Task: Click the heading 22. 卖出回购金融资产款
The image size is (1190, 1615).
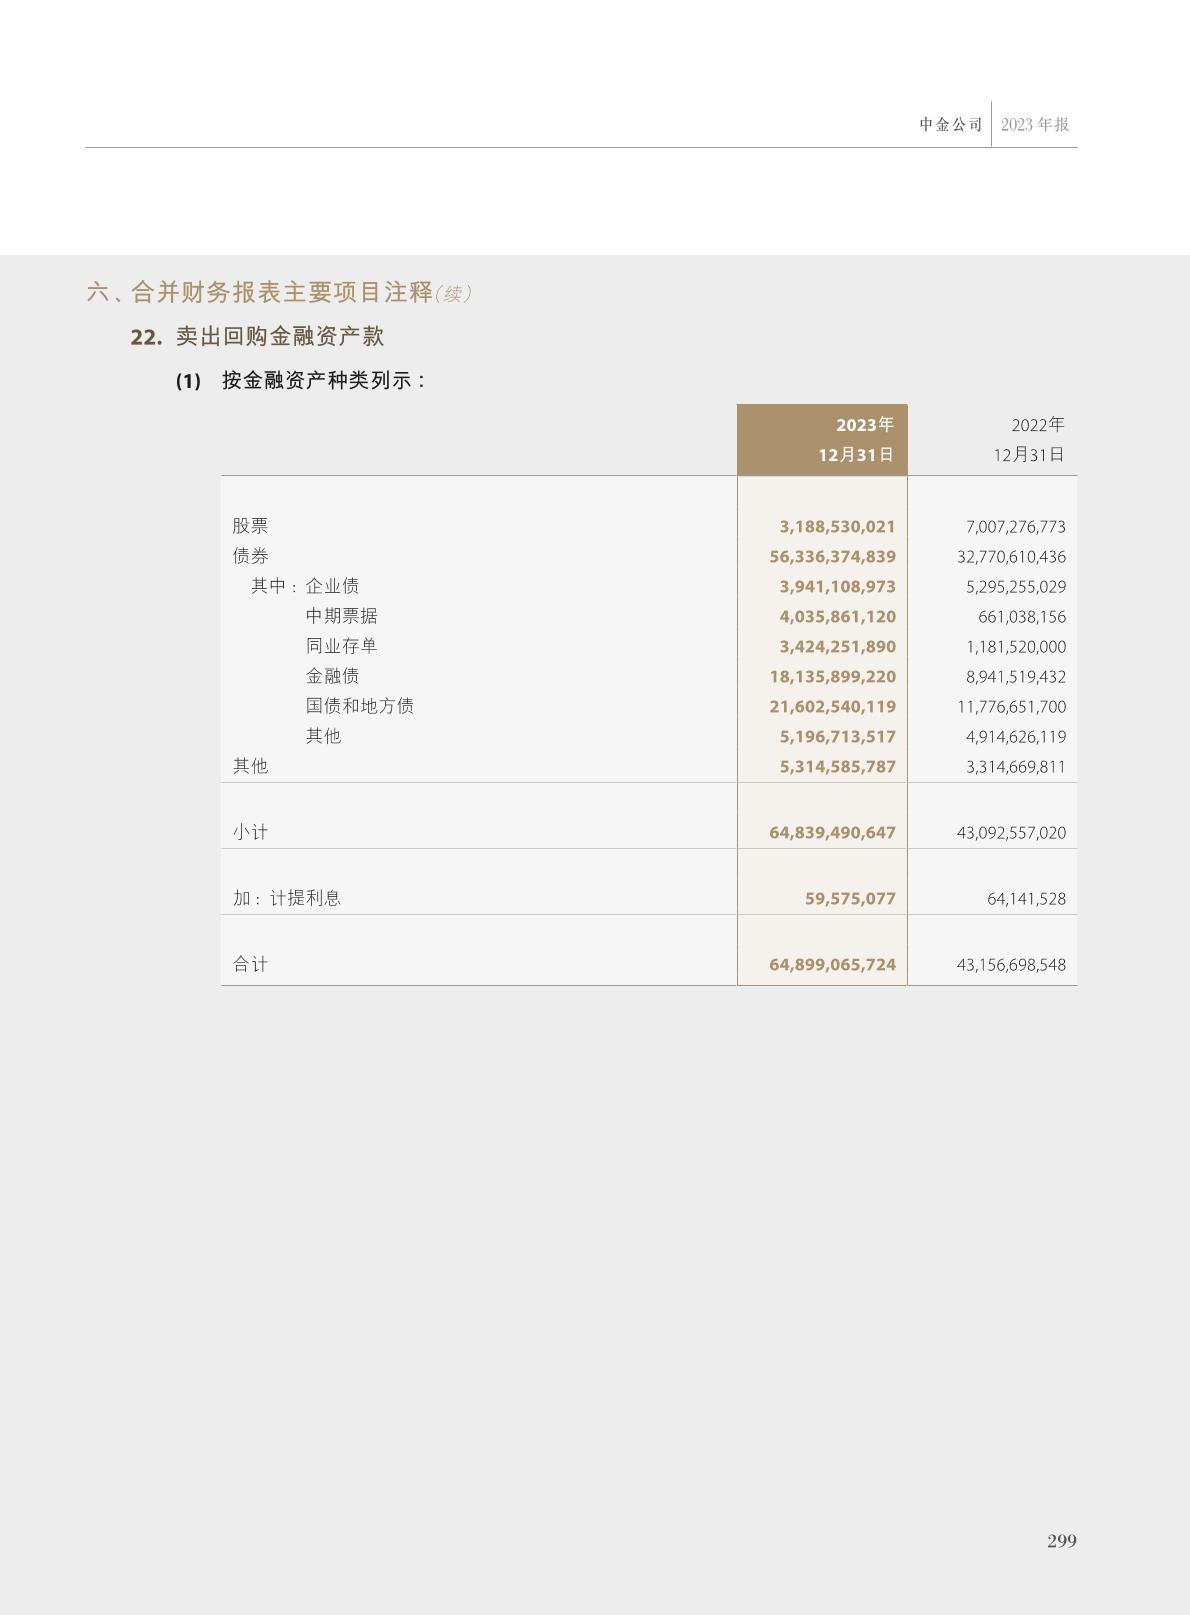Action: pyautogui.click(x=257, y=337)
